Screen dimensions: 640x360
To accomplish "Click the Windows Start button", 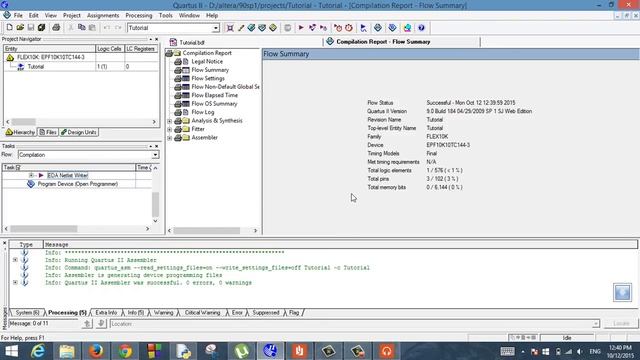I will pyautogui.click(x=11, y=351).
